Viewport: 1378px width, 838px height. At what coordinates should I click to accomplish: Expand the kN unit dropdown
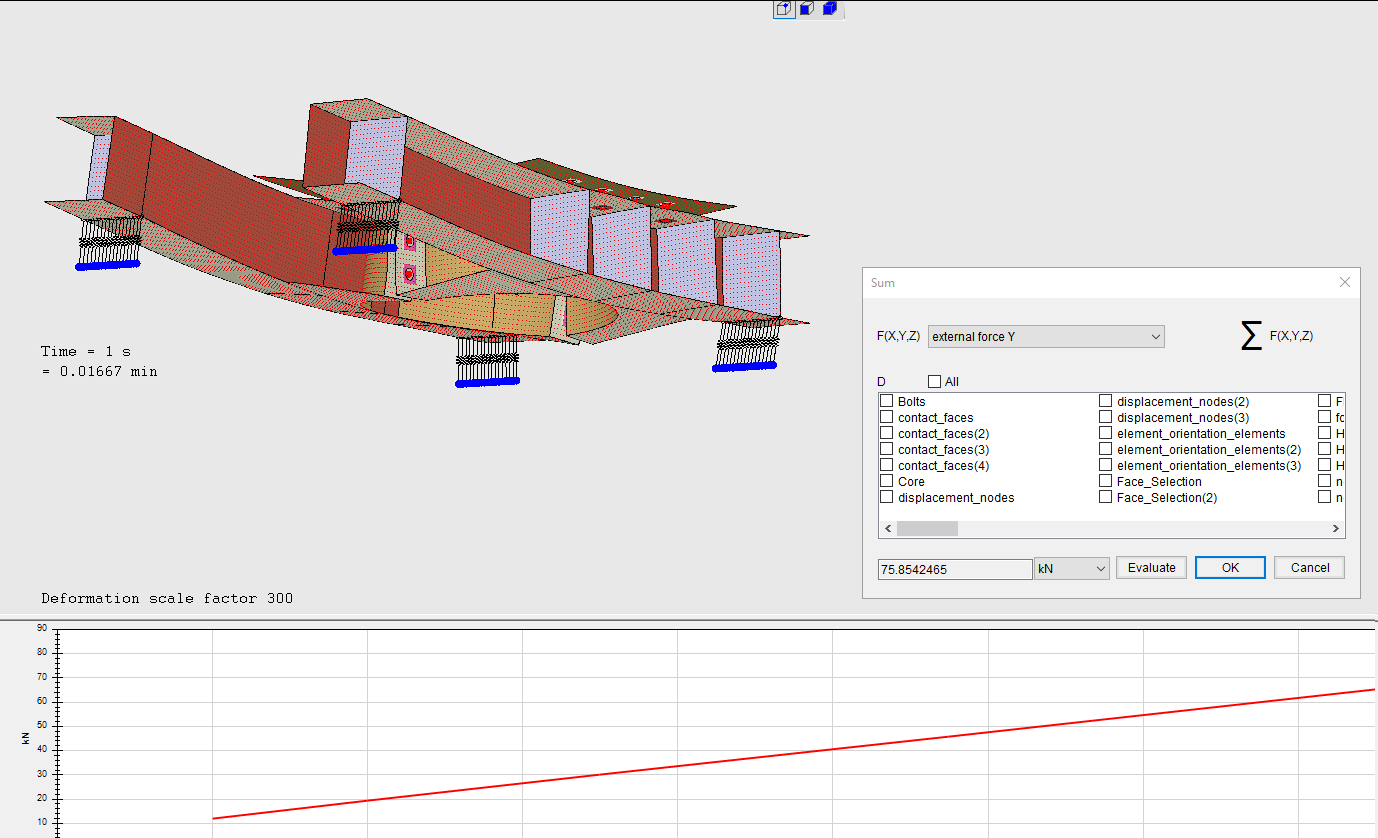(x=1072, y=568)
